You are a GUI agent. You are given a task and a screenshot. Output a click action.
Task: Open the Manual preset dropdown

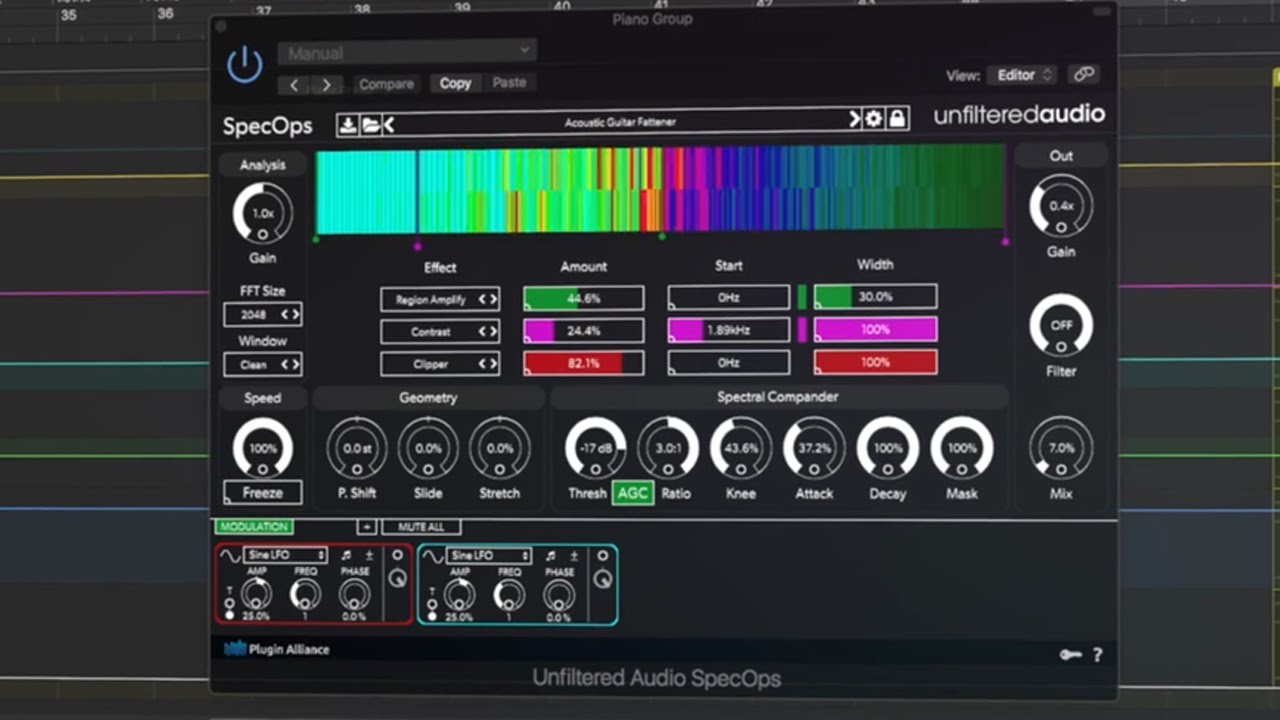406,52
